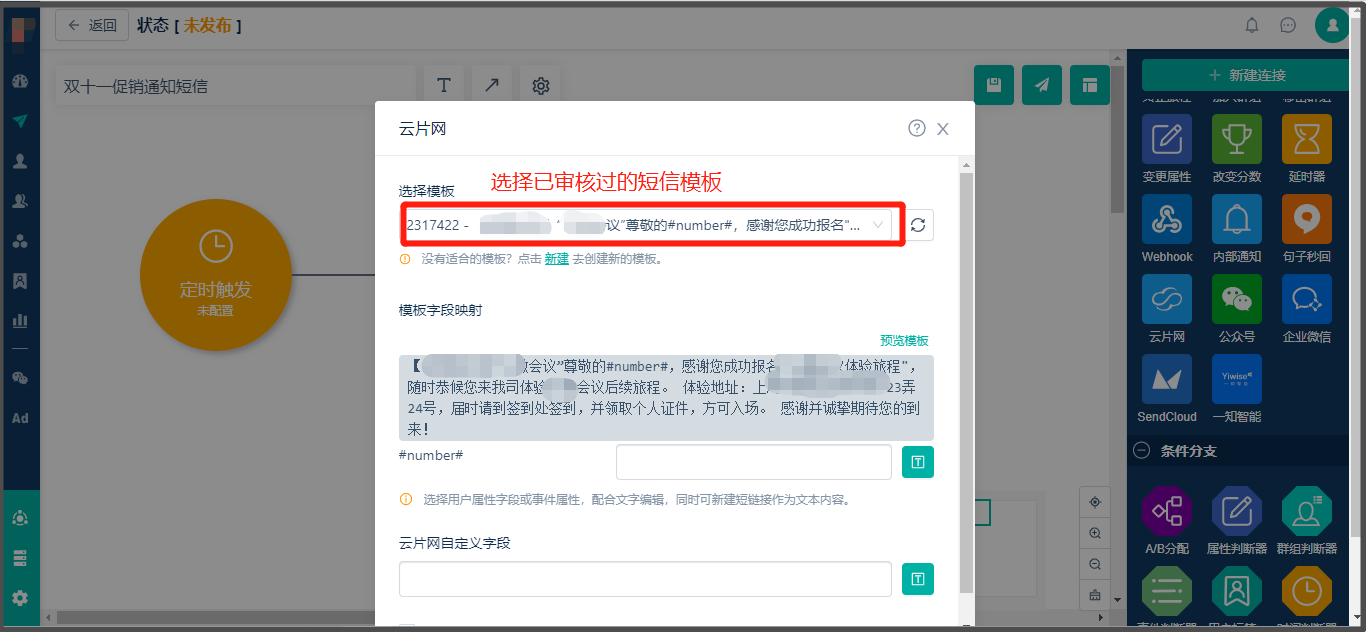Open the WeChat icon in left sidebar
This screenshot has width=1366, height=632.
[20, 378]
